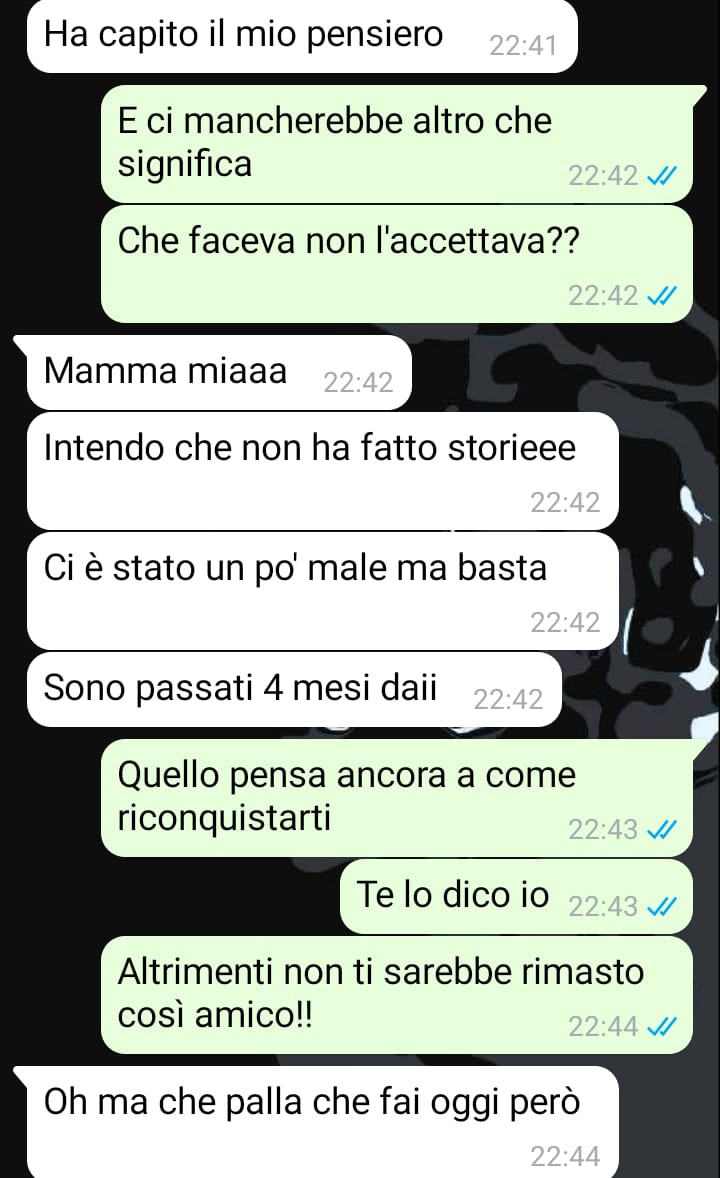Click the 22:44 timestamp on last received message

(x=565, y=1155)
